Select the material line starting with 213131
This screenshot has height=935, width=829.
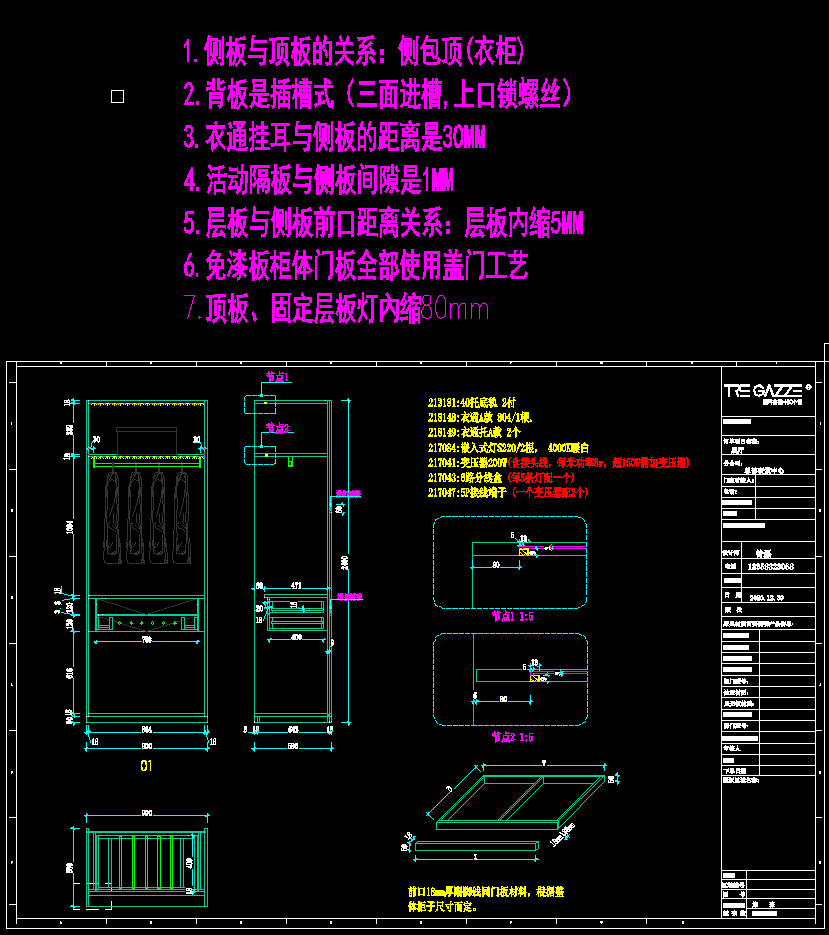pos(472,403)
